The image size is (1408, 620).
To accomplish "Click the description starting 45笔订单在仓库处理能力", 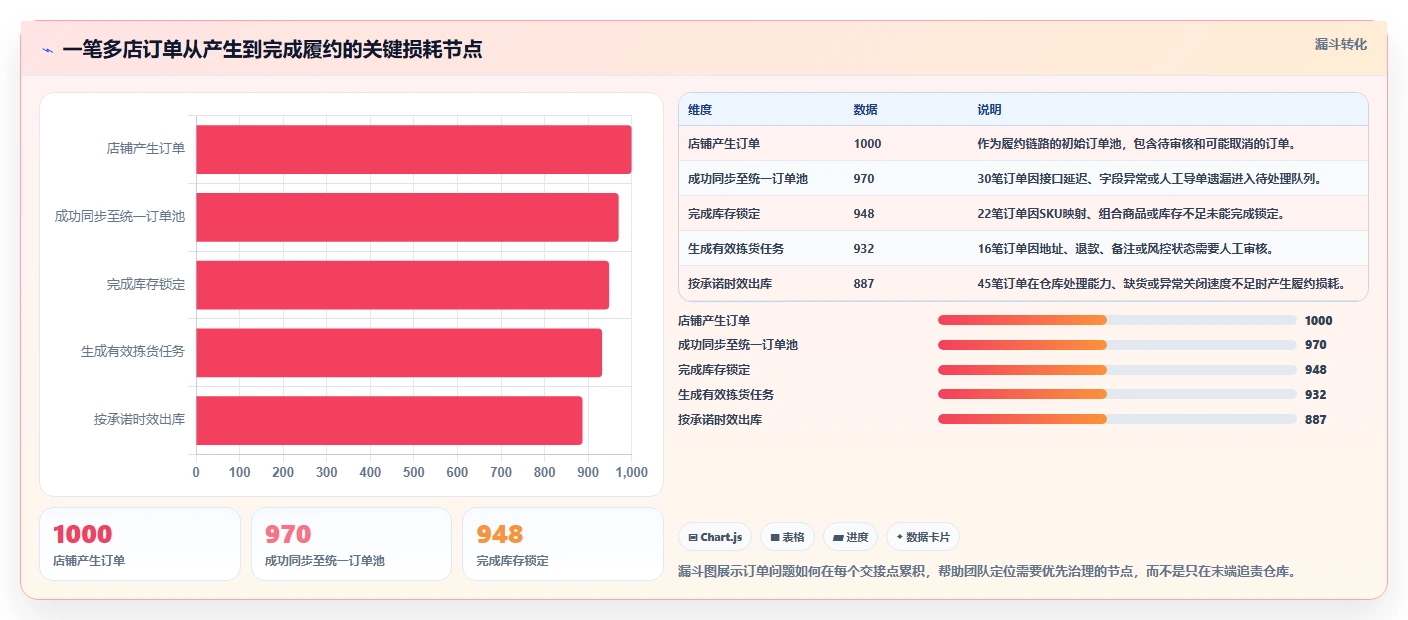I will pyautogui.click(x=1162, y=284).
